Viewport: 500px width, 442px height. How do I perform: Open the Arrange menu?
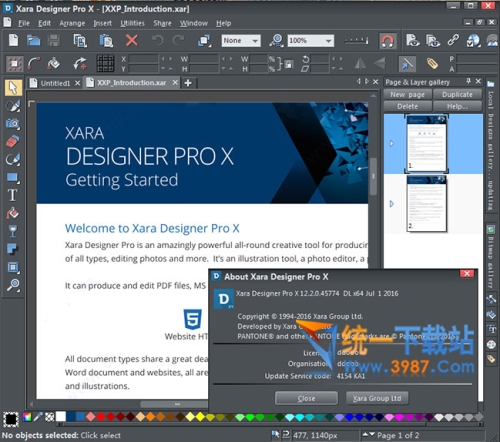pyautogui.click(x=72, y=23)
